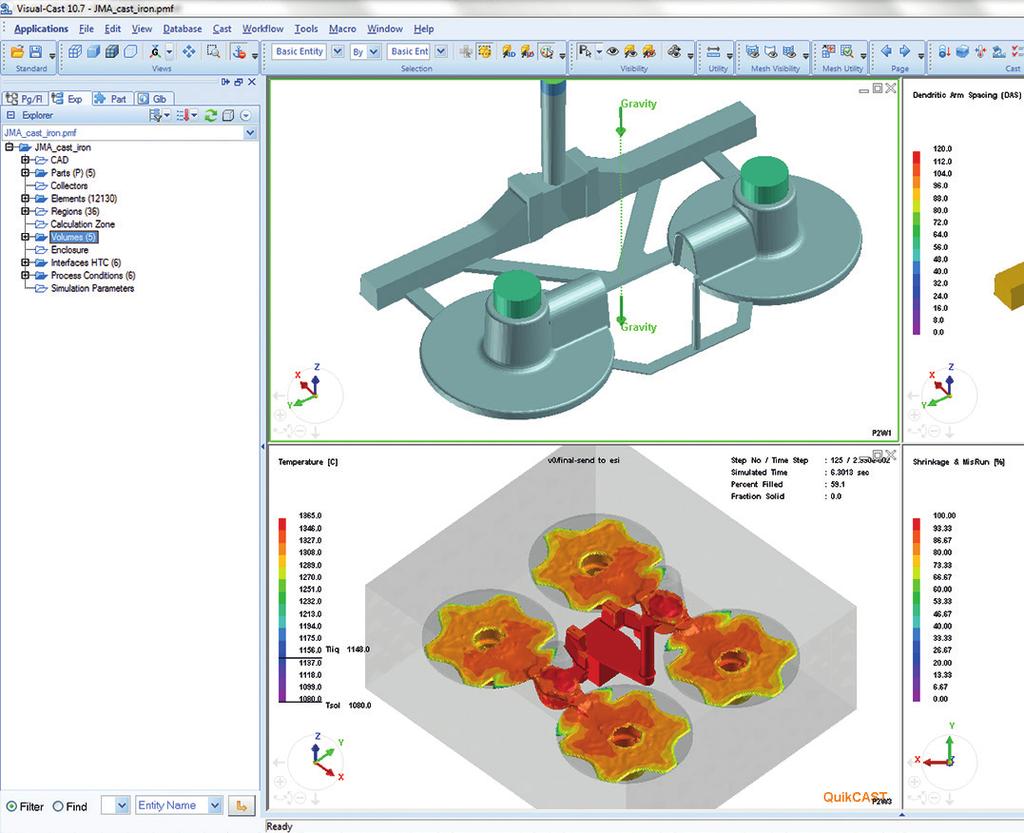Open the Applications menu button
Screen dimensions: 1024x833
[41, 29]
